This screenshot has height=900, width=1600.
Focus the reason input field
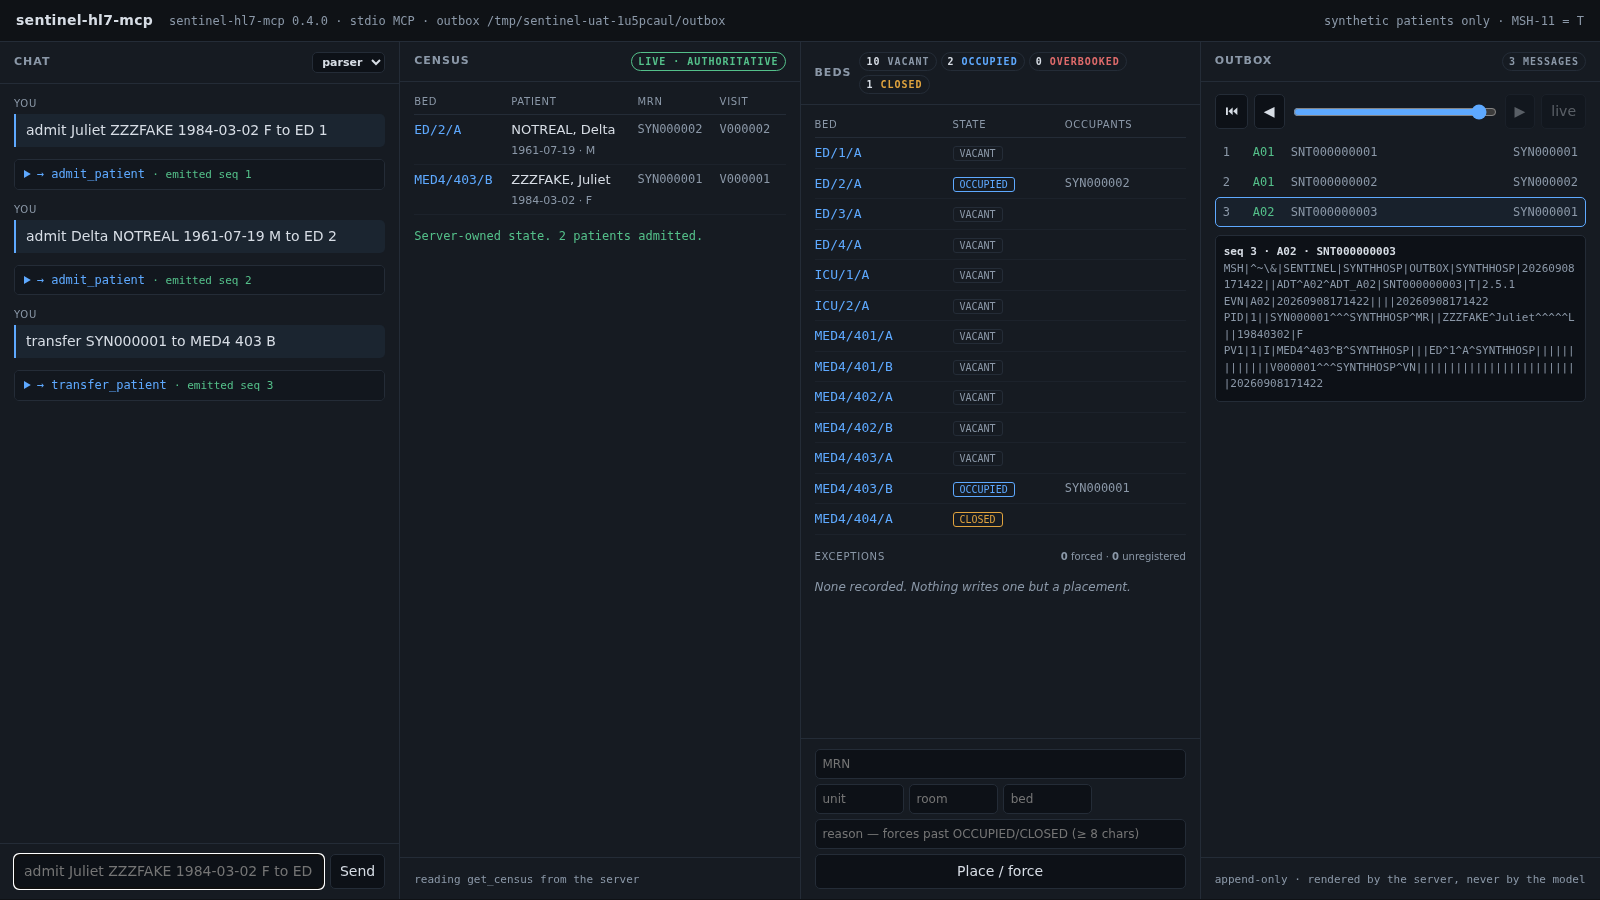[1000, 834]
